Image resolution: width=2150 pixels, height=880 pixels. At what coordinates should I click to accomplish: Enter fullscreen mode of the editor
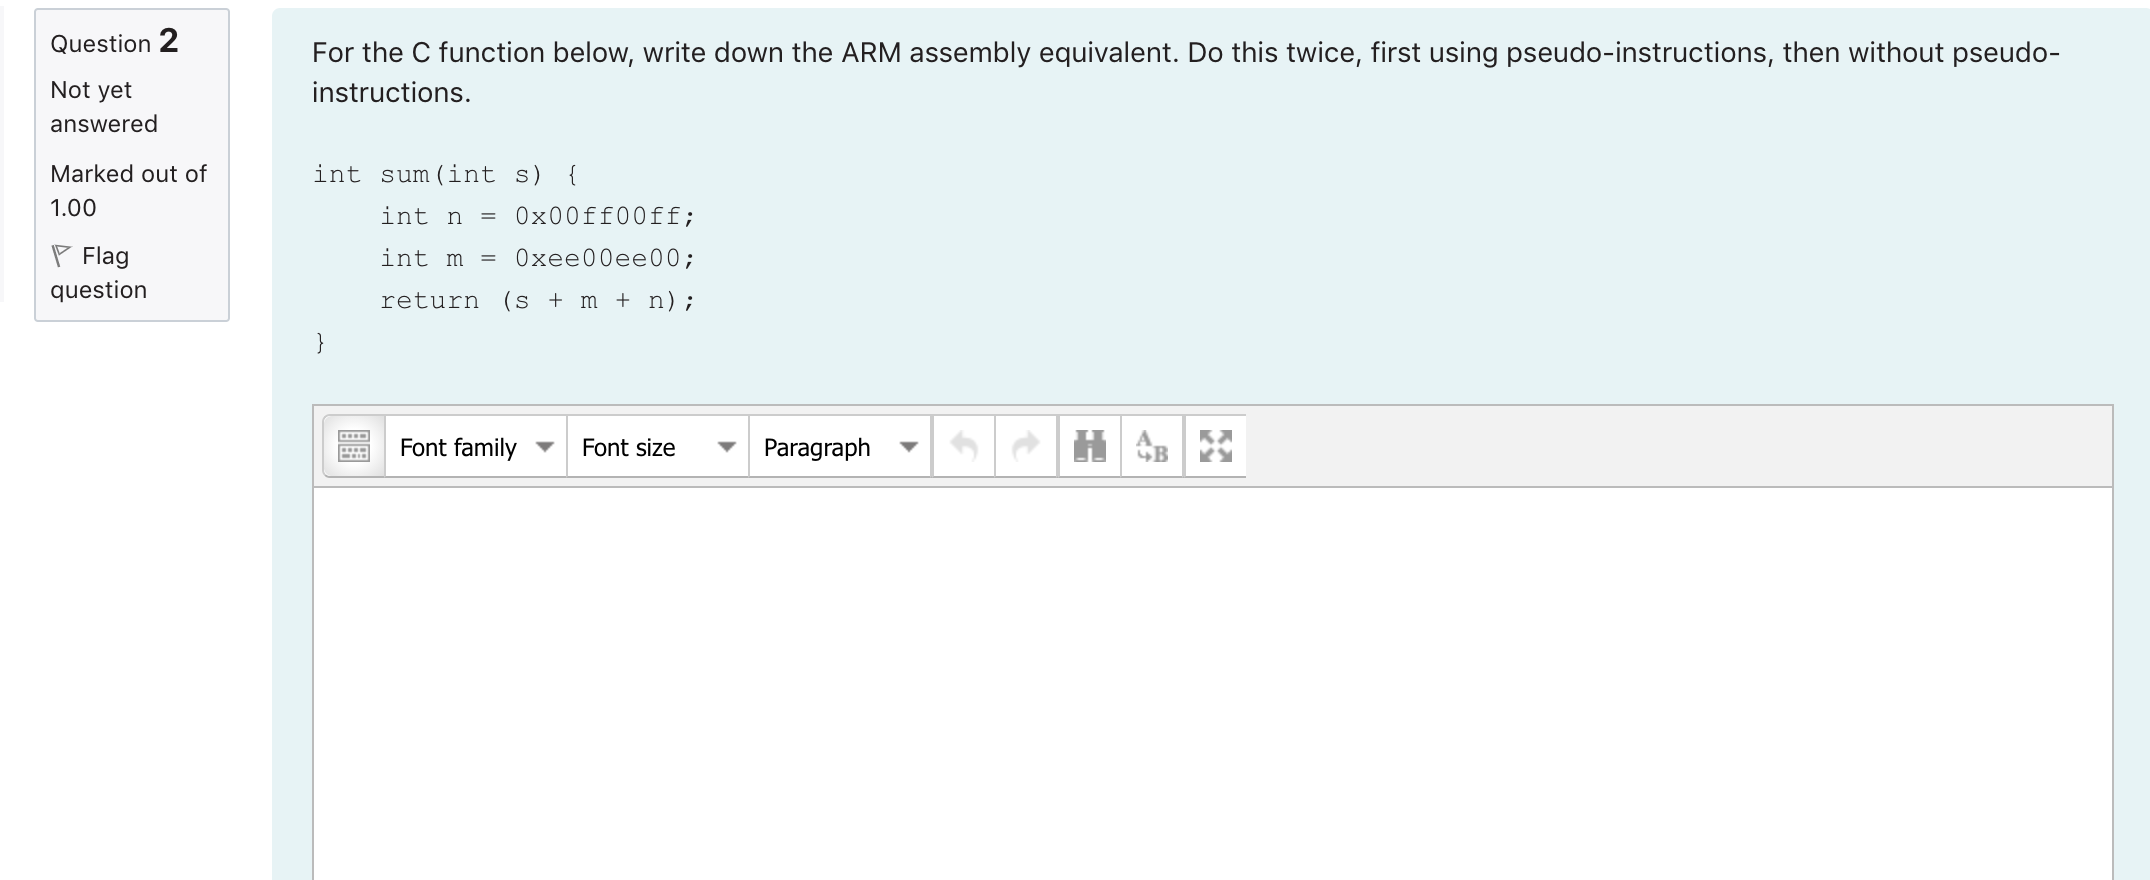click(x=1215, y=446)
